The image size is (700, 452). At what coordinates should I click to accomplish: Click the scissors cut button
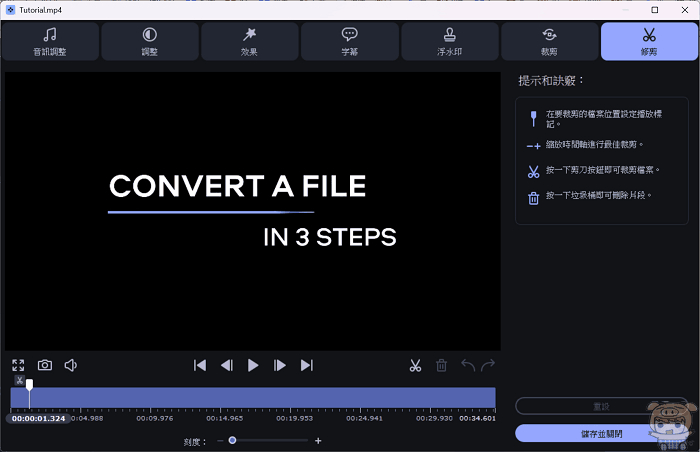(x=415, y=366)
